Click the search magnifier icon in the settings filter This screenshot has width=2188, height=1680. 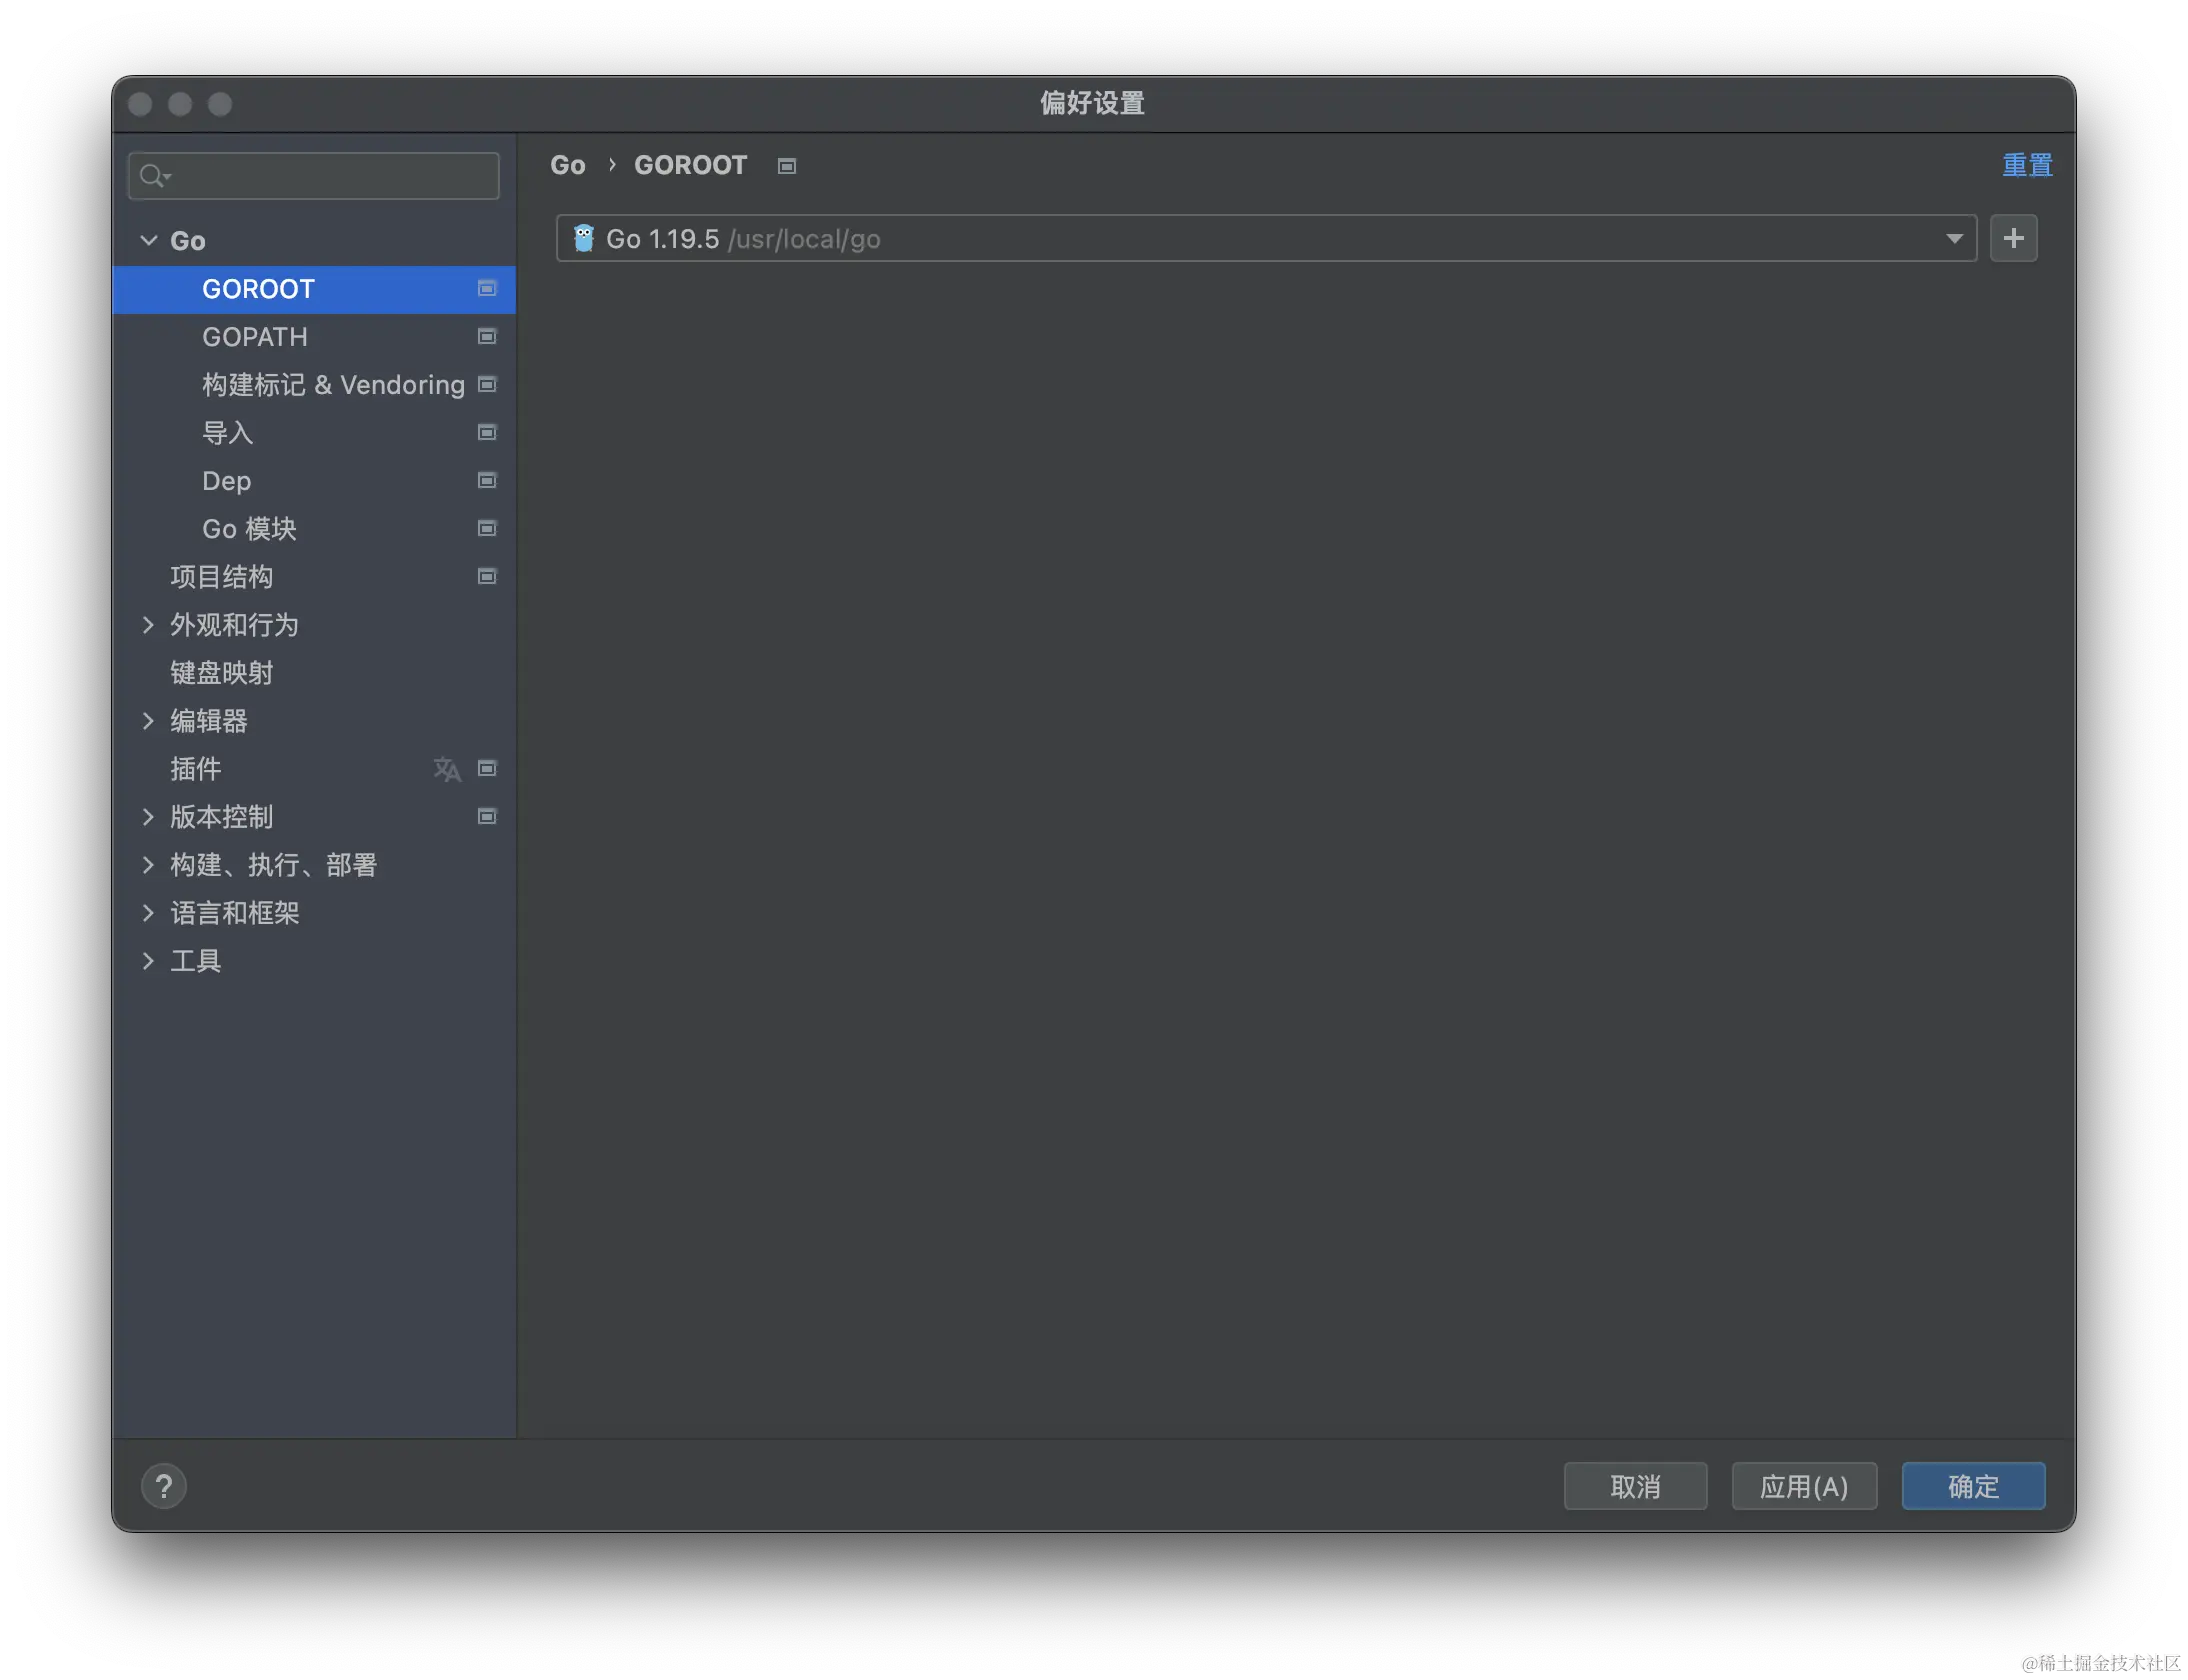(x=153, y=176)
